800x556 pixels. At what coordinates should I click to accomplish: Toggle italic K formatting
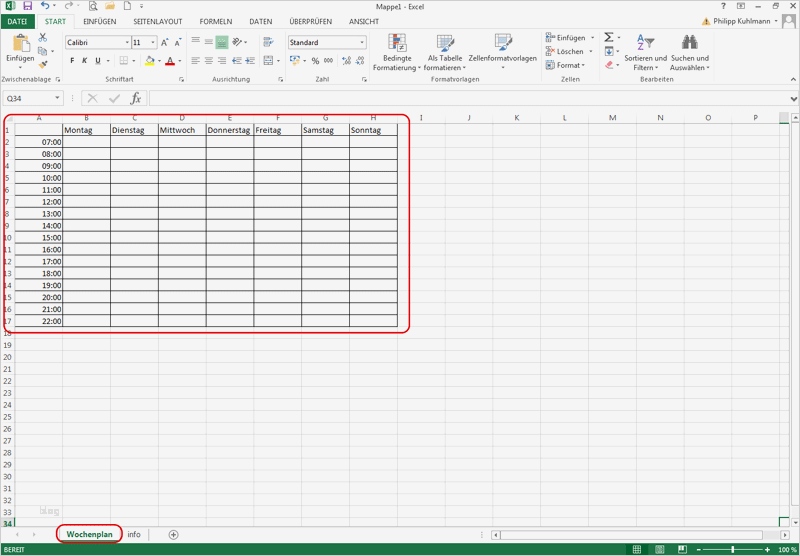coord(85,61)
